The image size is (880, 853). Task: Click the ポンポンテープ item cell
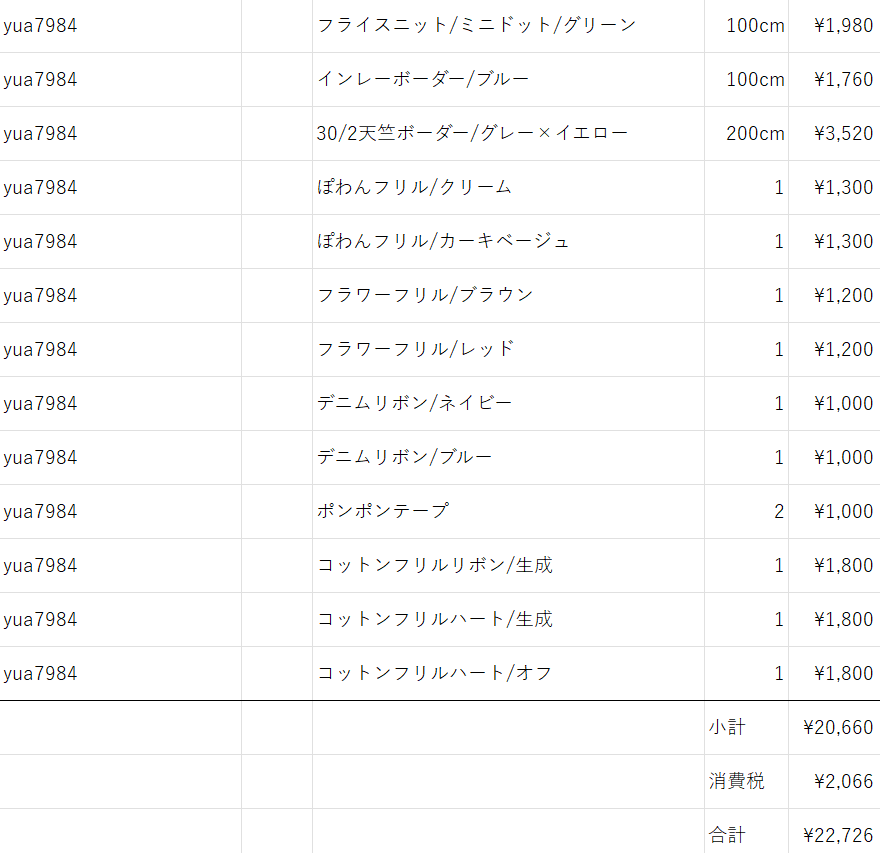click(508, 511)
